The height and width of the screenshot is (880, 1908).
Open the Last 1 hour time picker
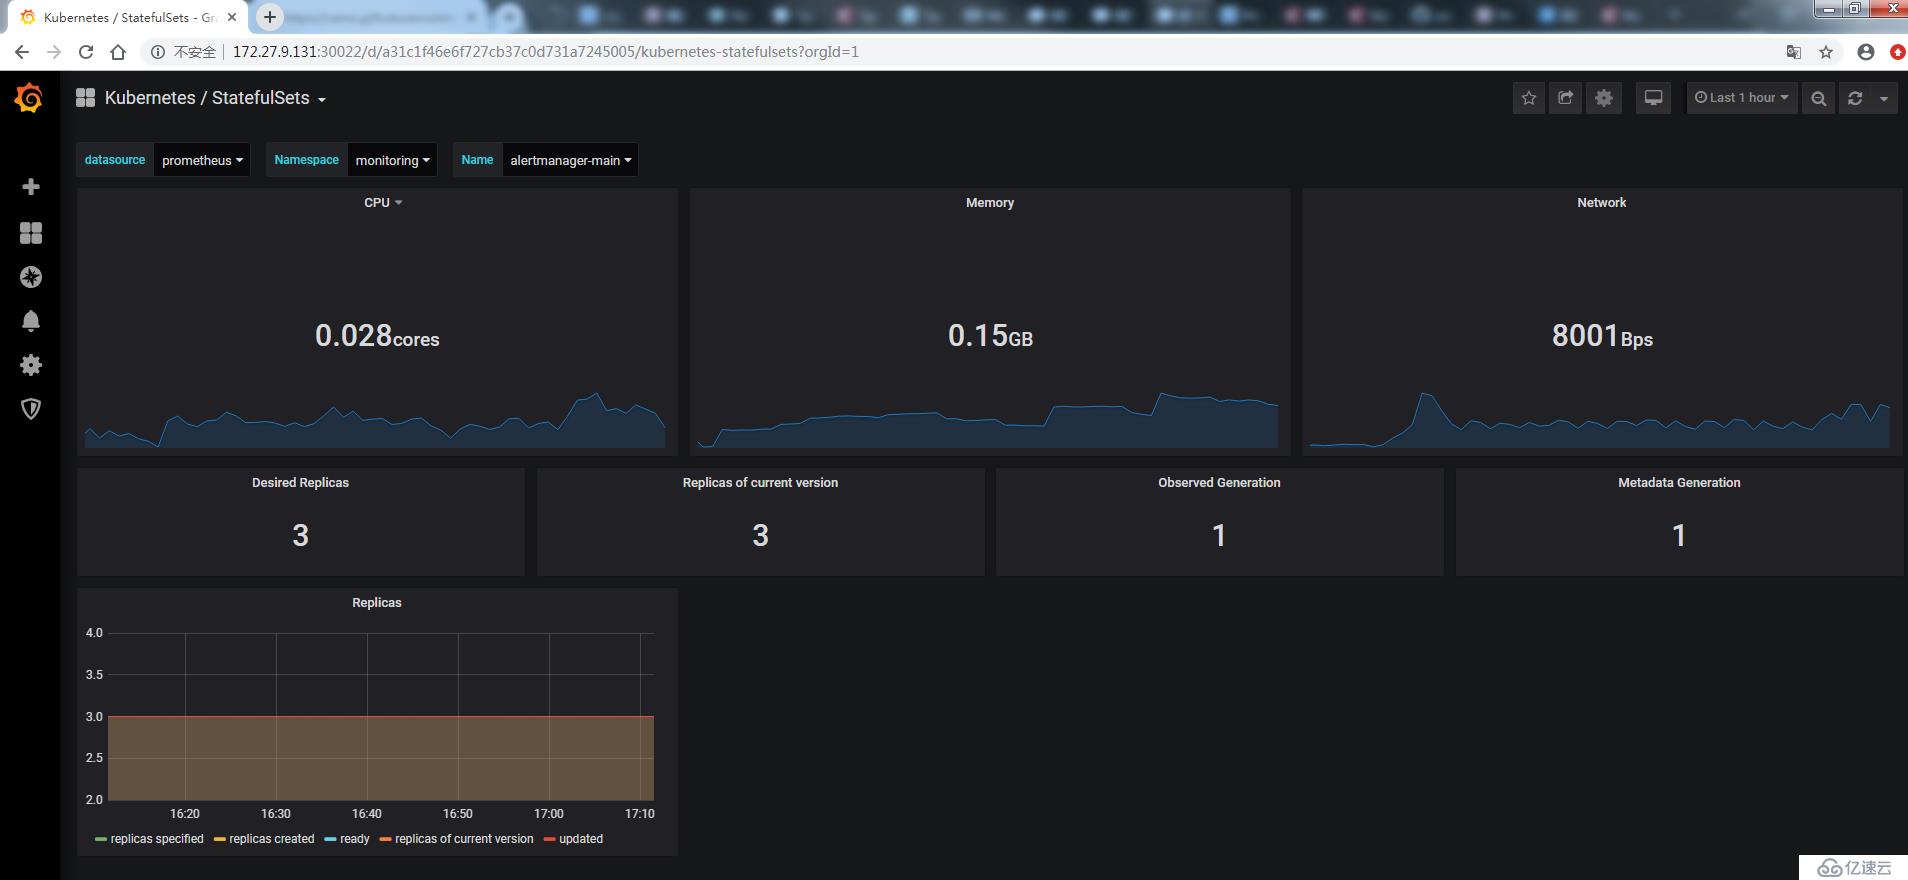coord(1742,98)
